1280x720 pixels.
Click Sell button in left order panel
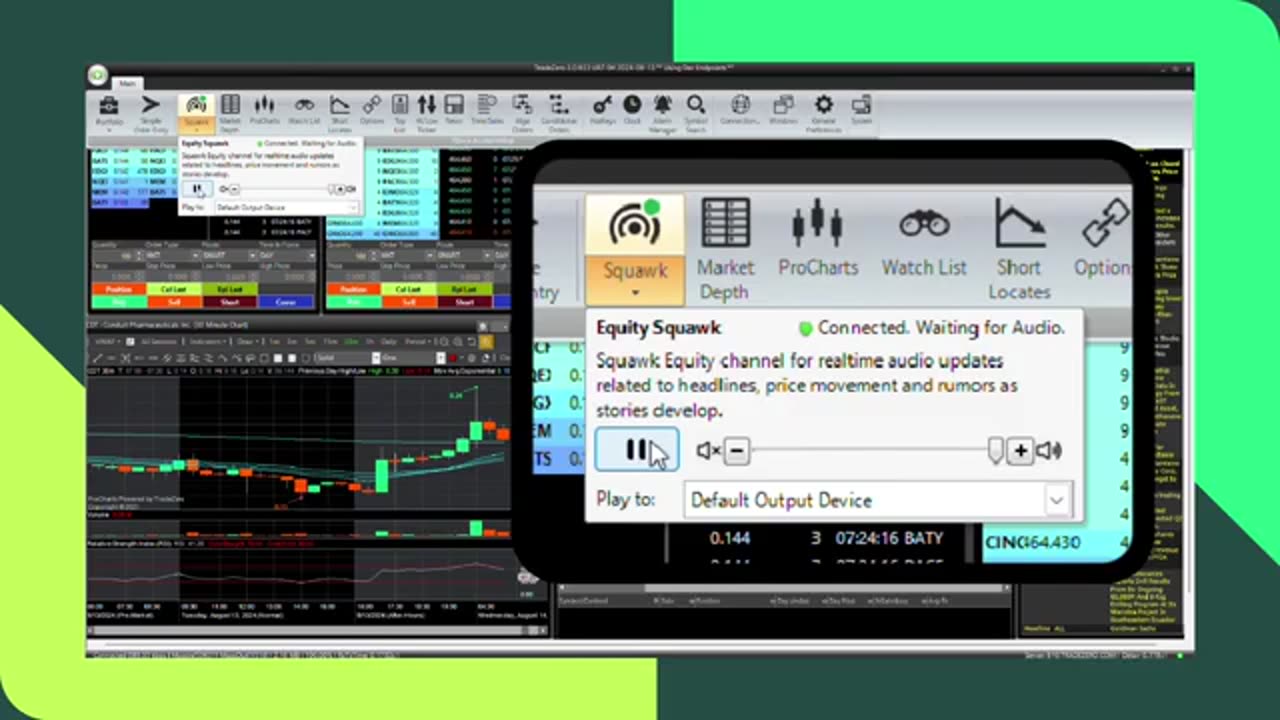tap(174, 302)
